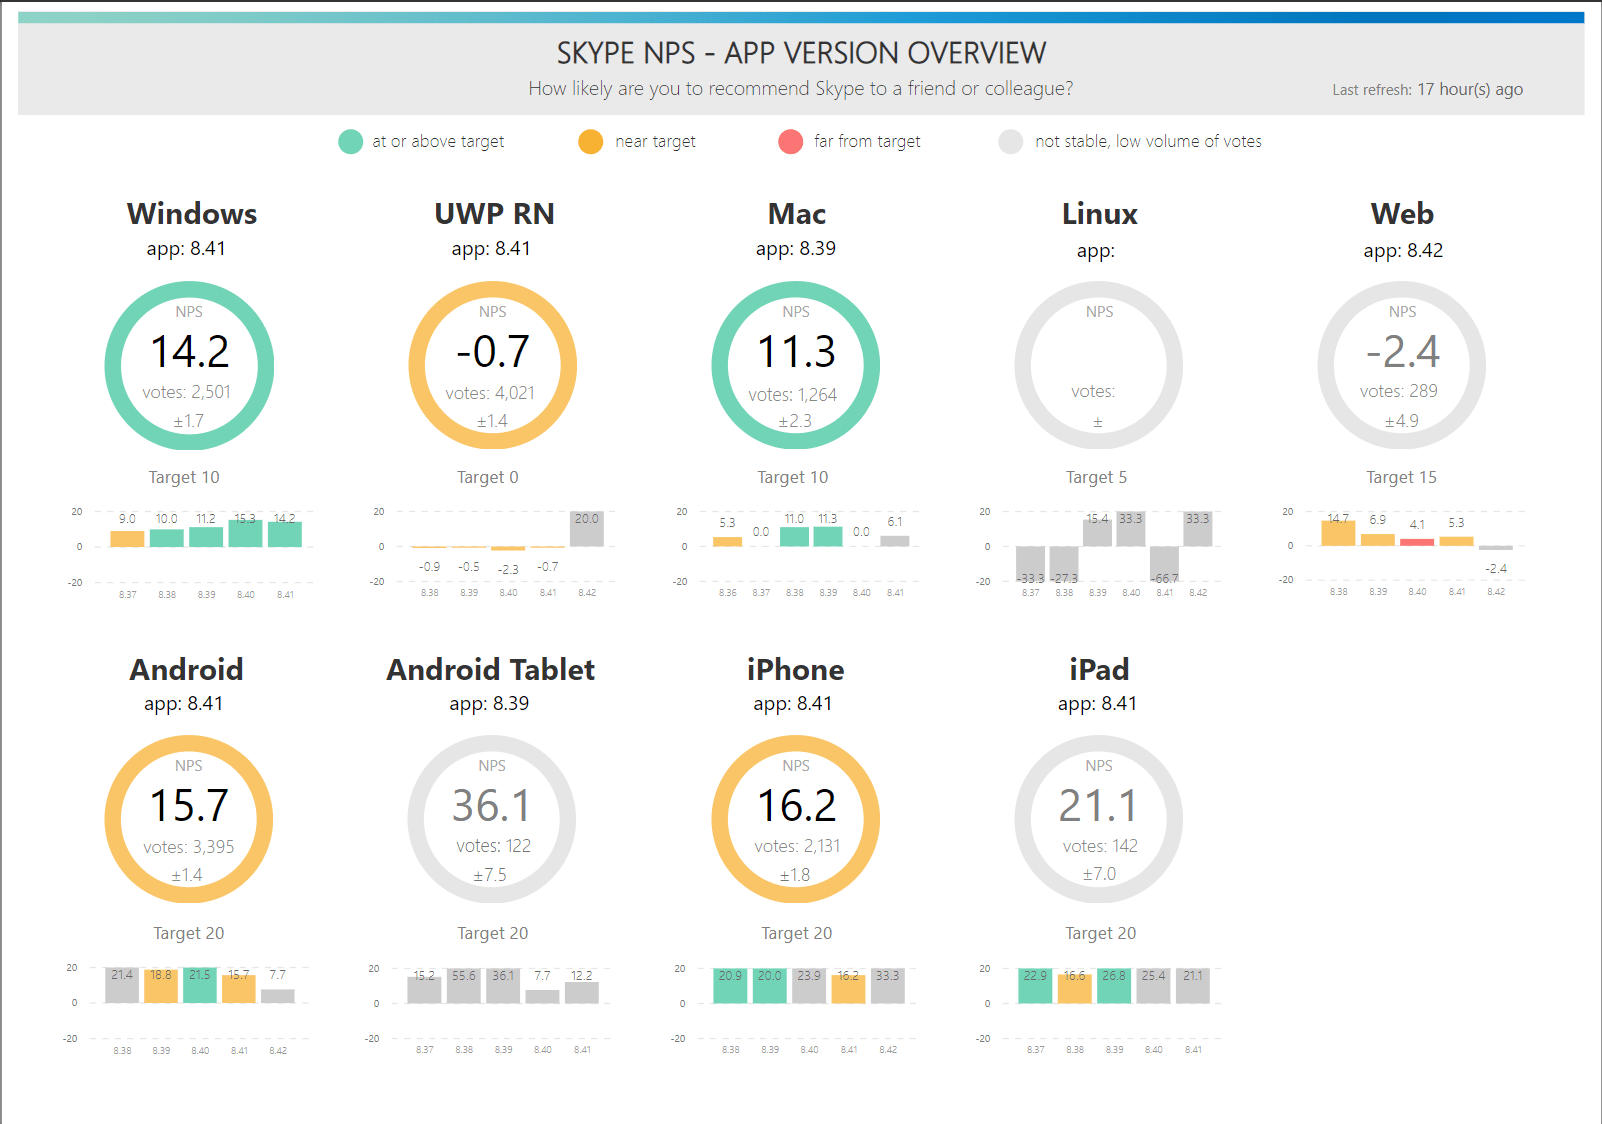
Task: Click the Mac chart green bar labeled 11.0
Action: (x=794, y=536)
